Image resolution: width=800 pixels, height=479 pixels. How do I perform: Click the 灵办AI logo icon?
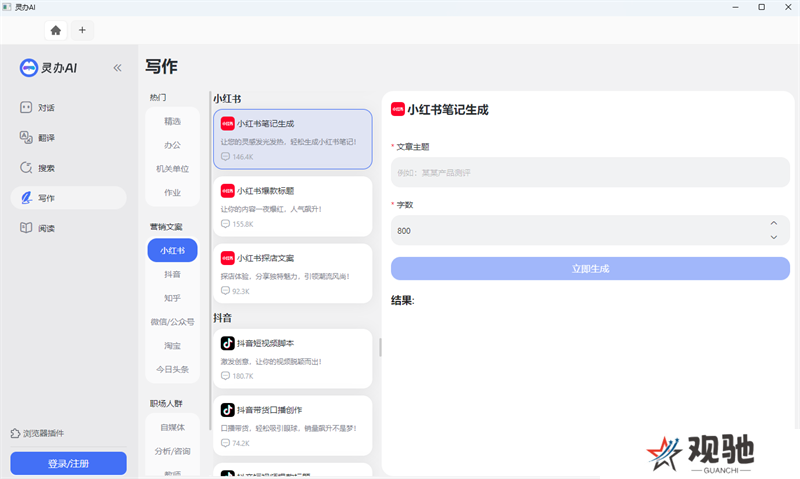(x=29, y=67)
